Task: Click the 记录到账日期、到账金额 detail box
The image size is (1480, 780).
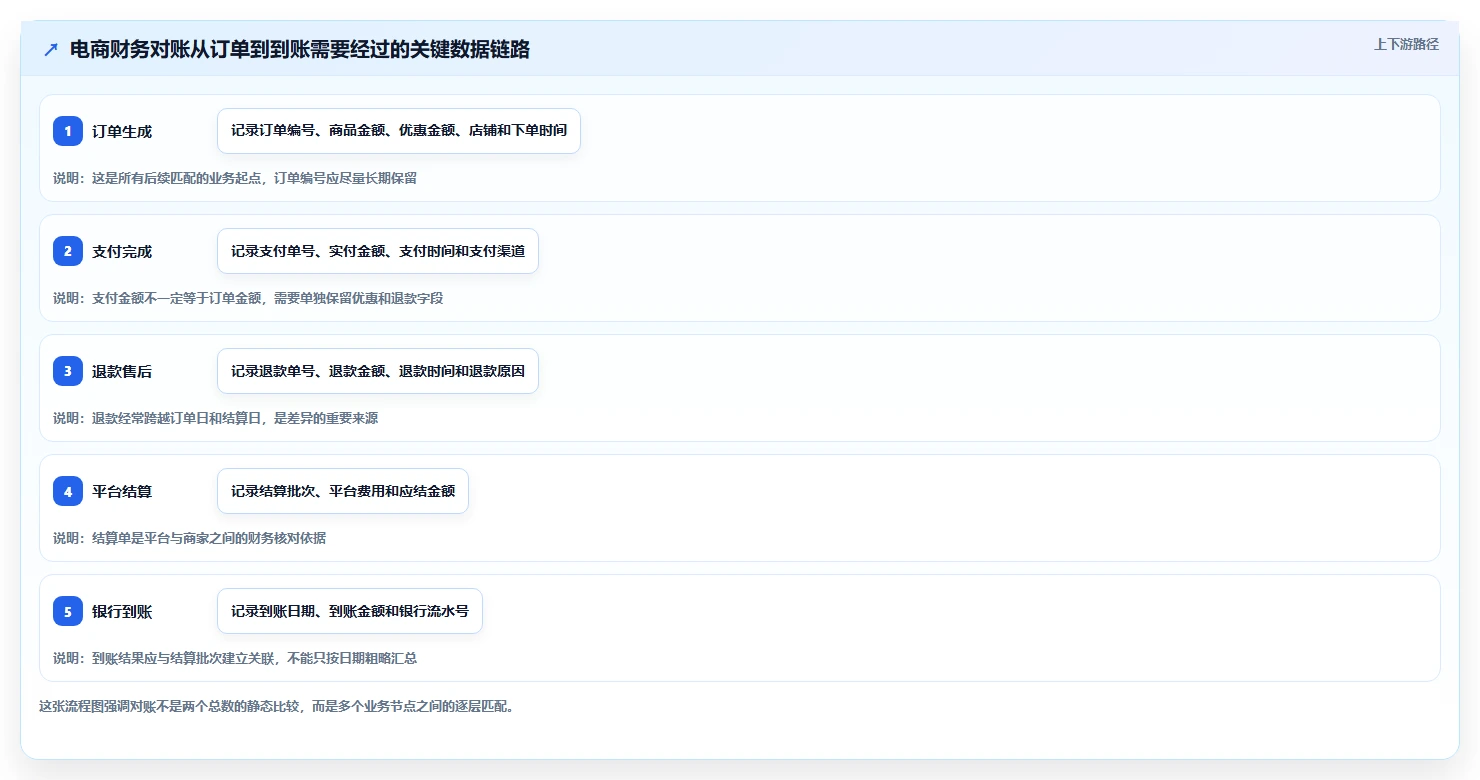Action: pyautogui.click(x=350, y=611)
